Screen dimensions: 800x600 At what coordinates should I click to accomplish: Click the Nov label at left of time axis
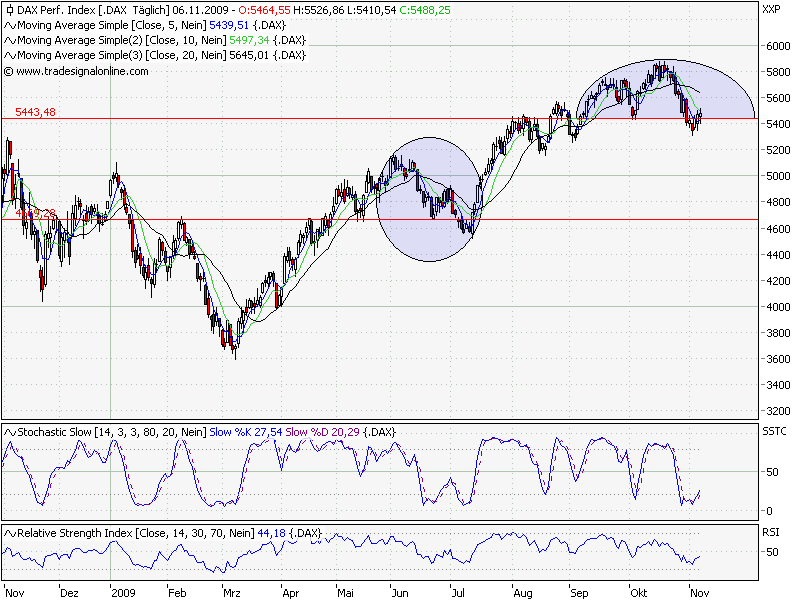point(14,593)
